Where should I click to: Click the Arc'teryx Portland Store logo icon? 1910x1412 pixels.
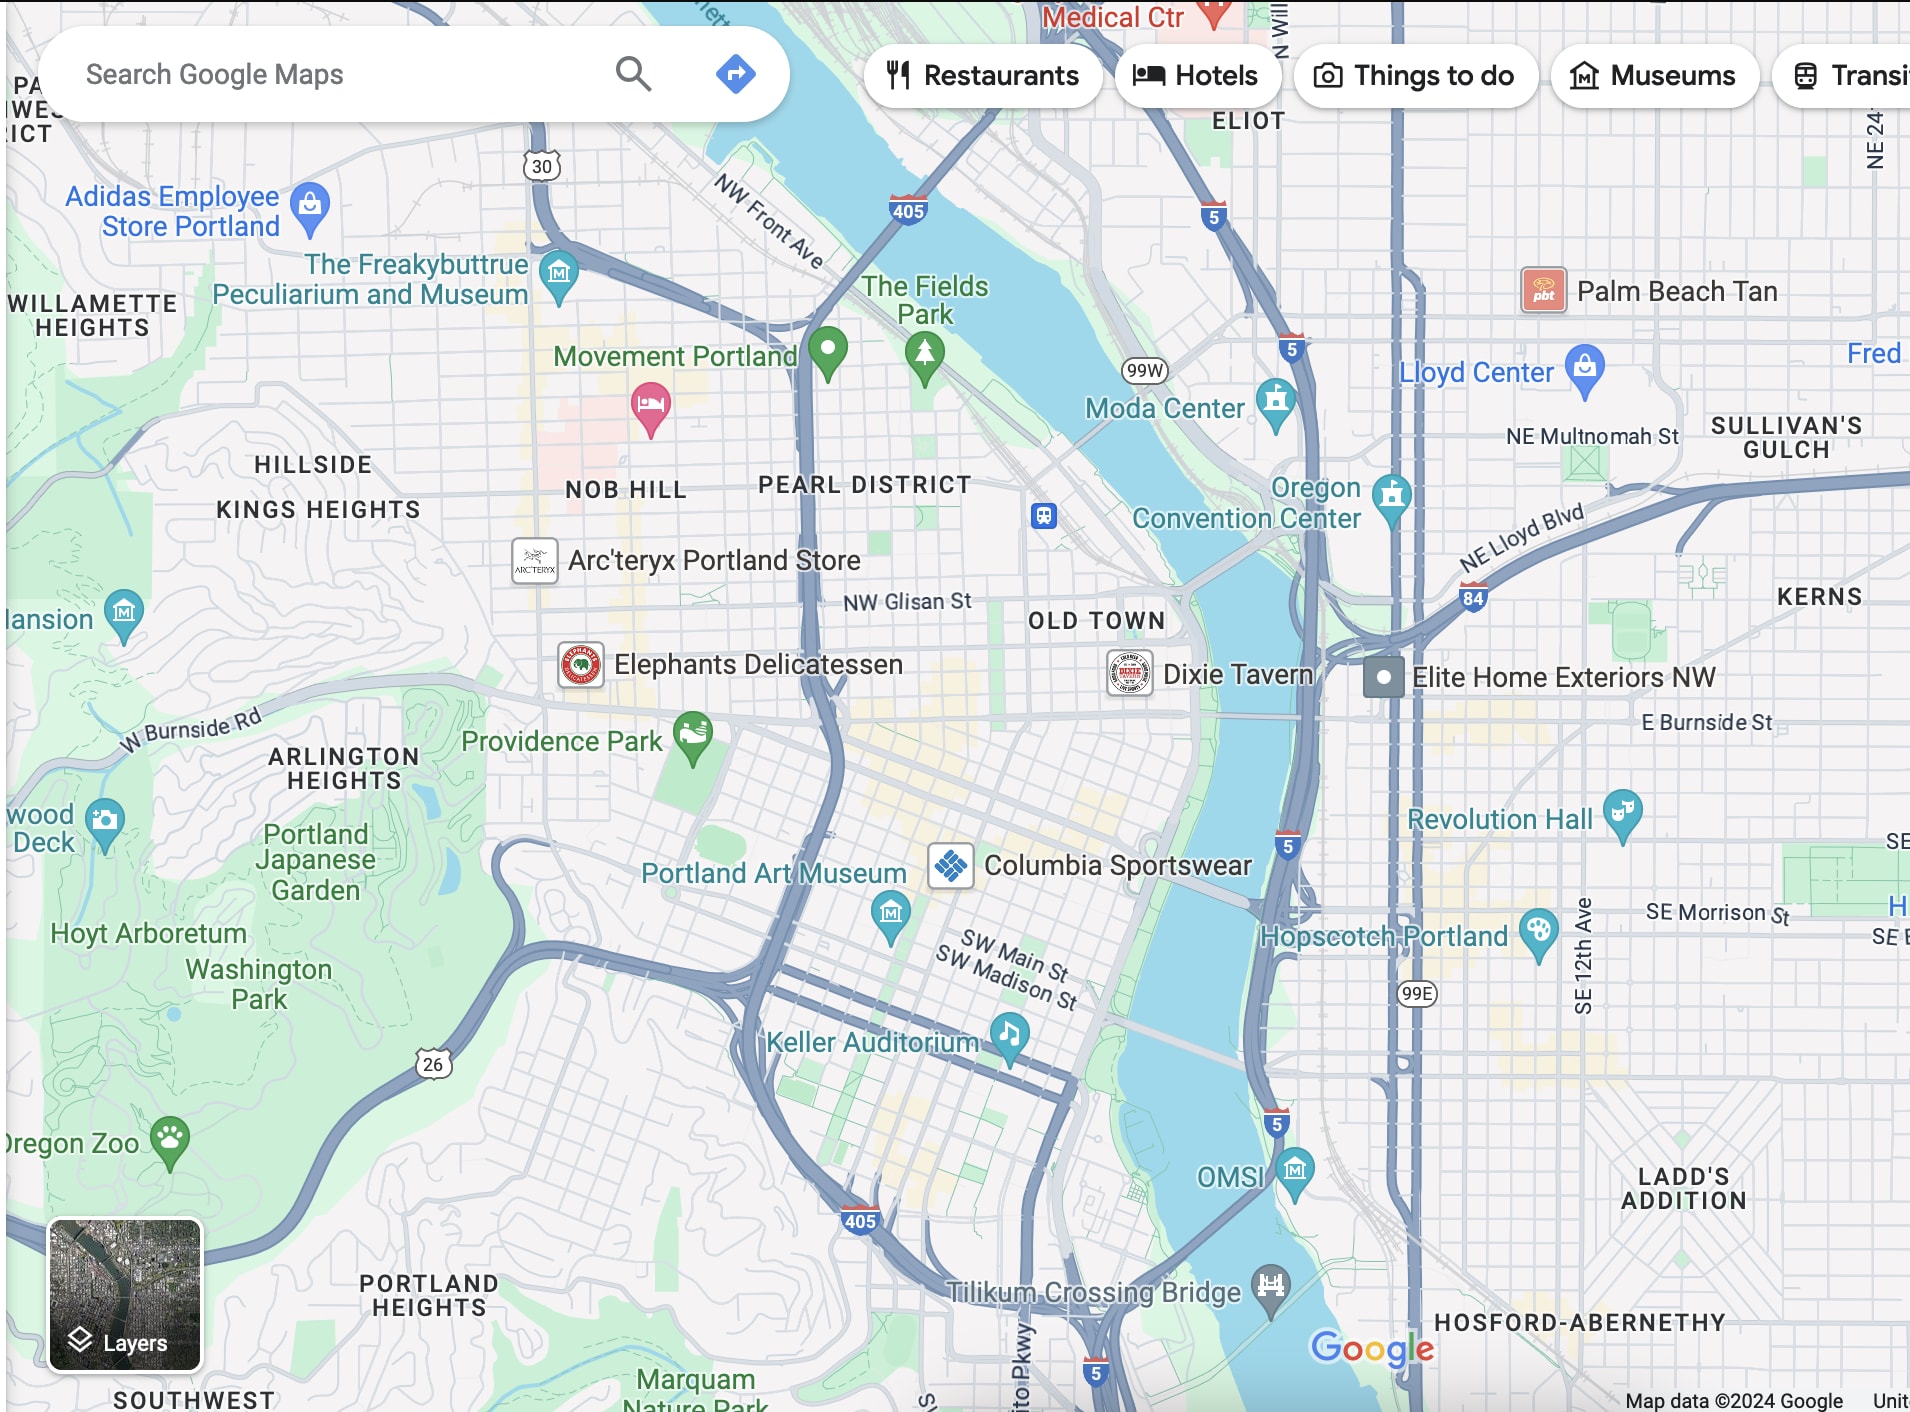pyautogui.click(x=535, y=561)
